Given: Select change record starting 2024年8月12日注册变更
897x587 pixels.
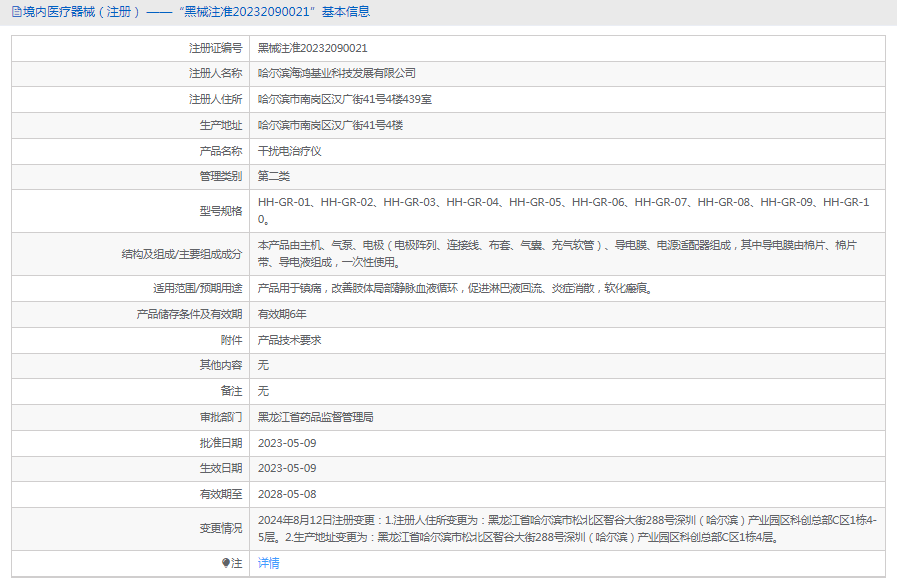Looking at the screenshot, I should 567,529.
